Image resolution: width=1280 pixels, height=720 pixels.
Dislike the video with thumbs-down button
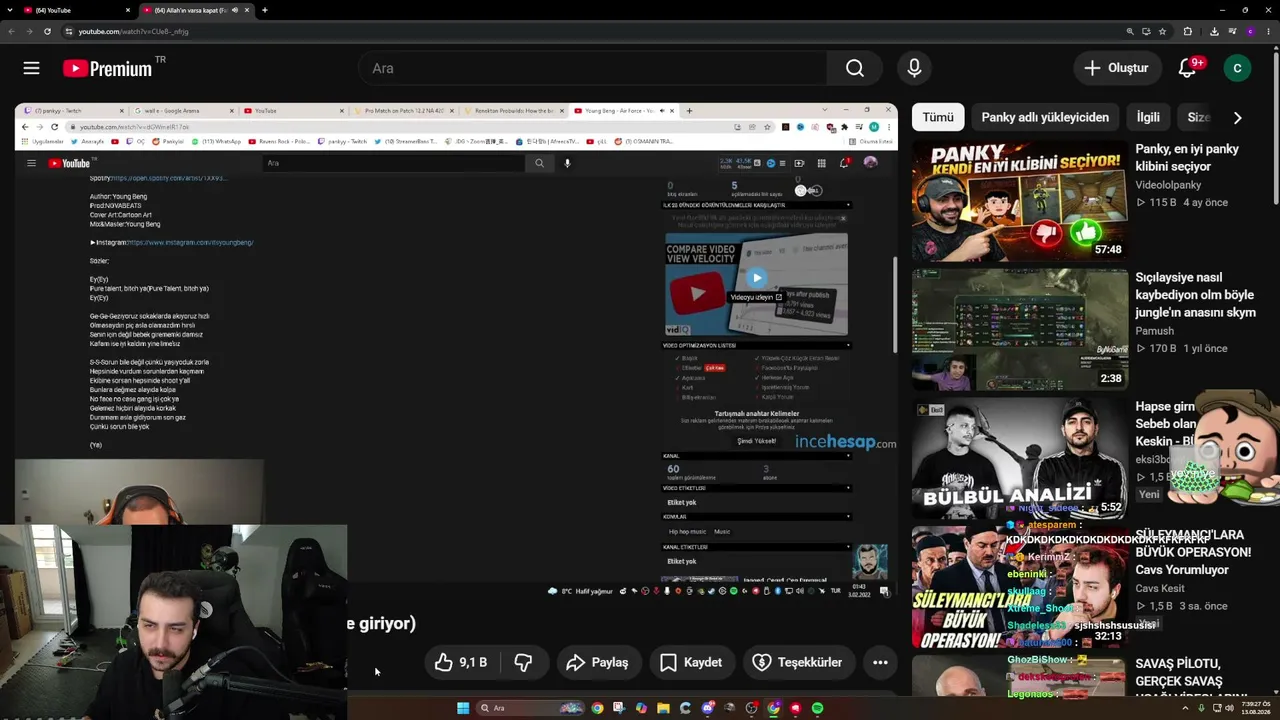(523, 662)
